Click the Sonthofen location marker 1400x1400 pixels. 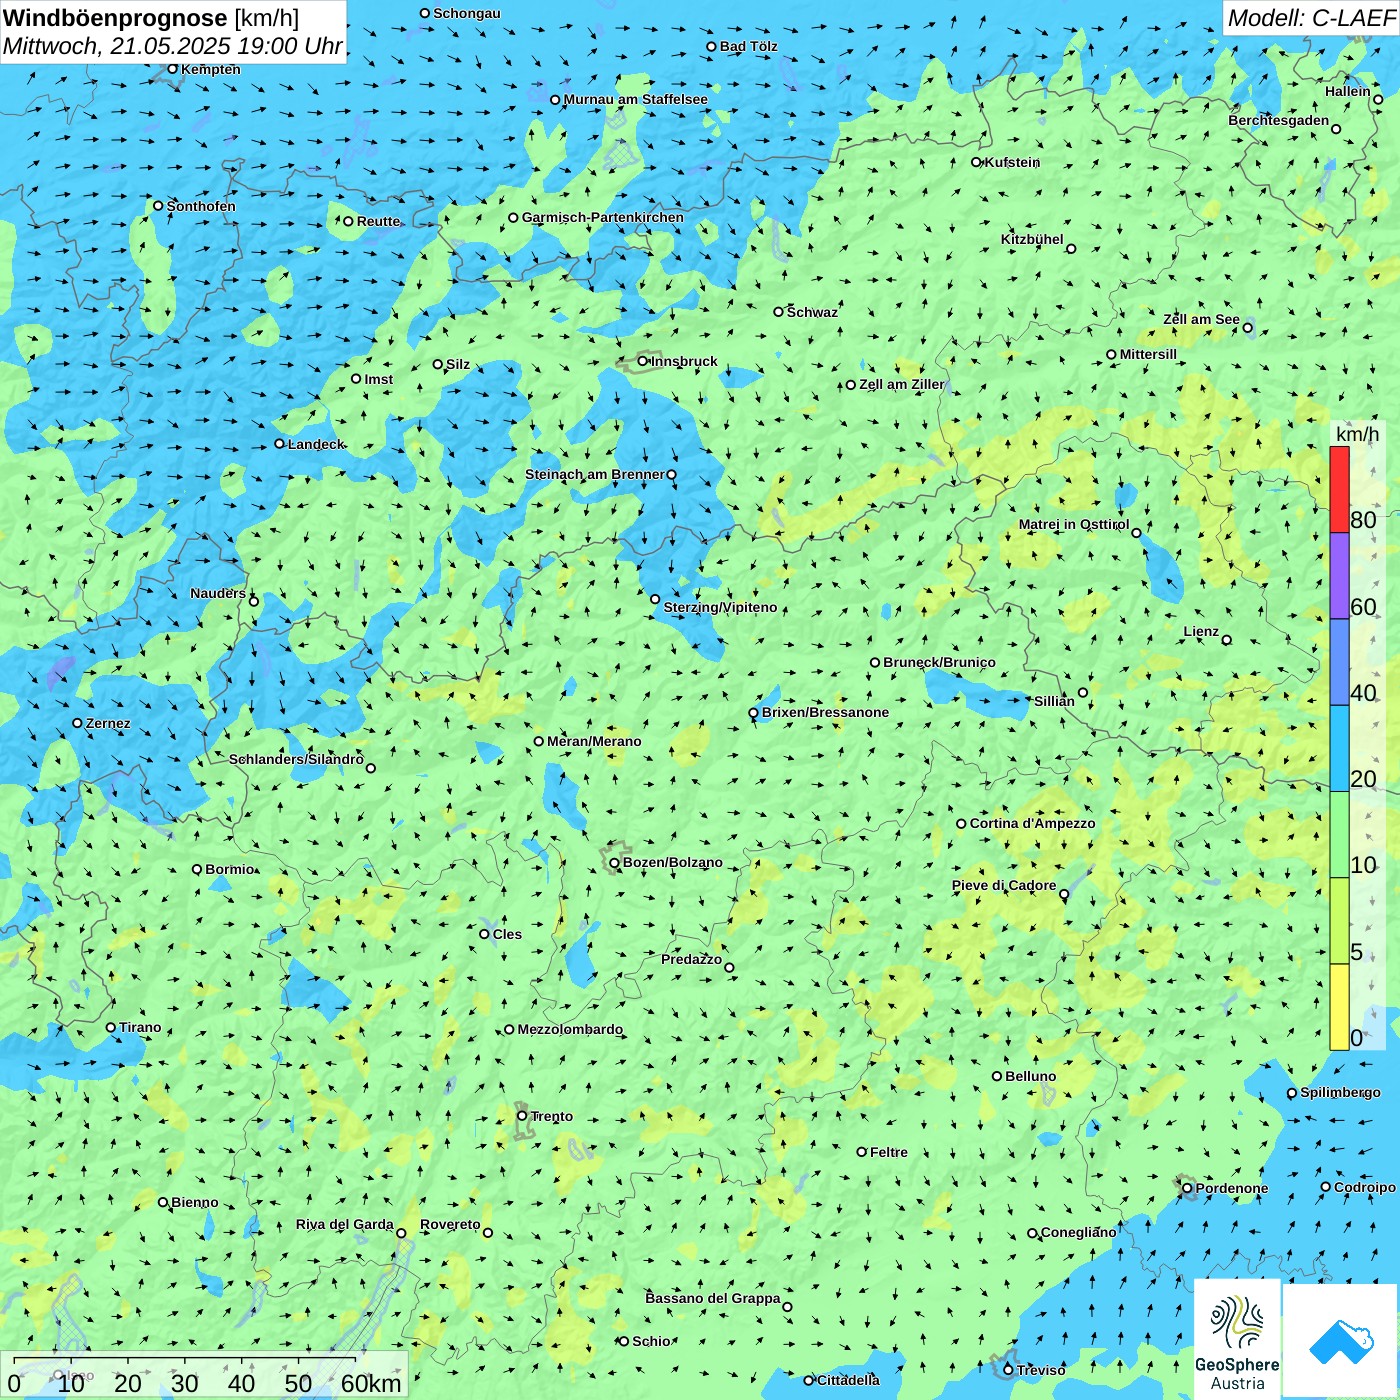point(158,206)
